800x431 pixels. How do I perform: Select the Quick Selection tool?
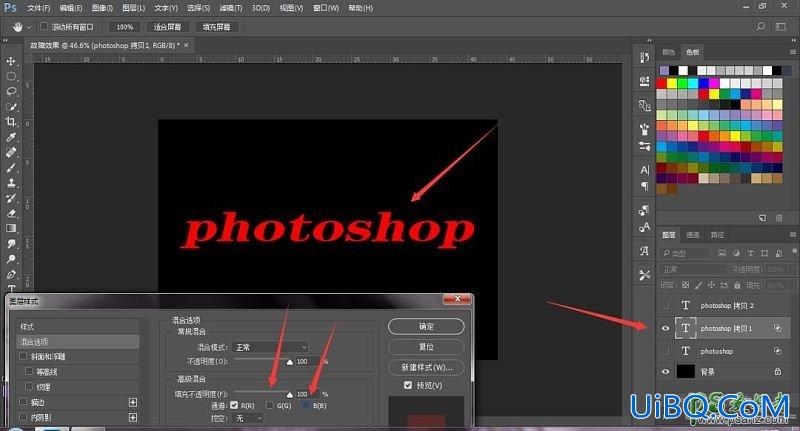tap(11, 107)
